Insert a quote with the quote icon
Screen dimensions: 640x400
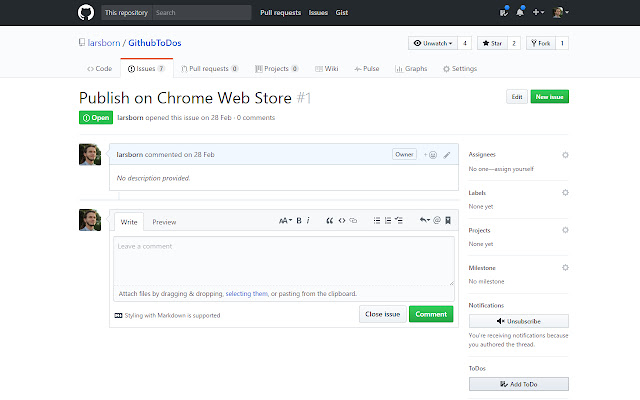pyautogui.click(x=329, y=220)
